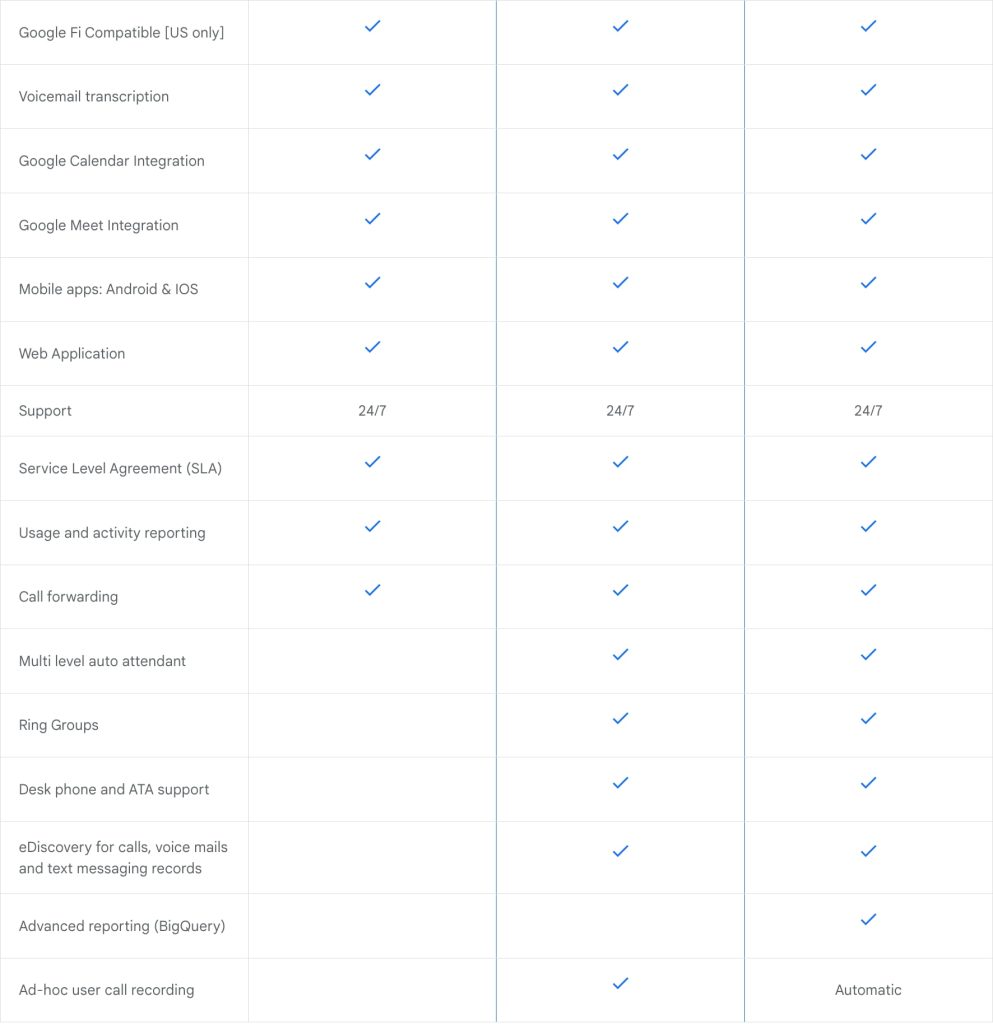Click Web Application checkmark in first plan column

[x=372, y=347]
